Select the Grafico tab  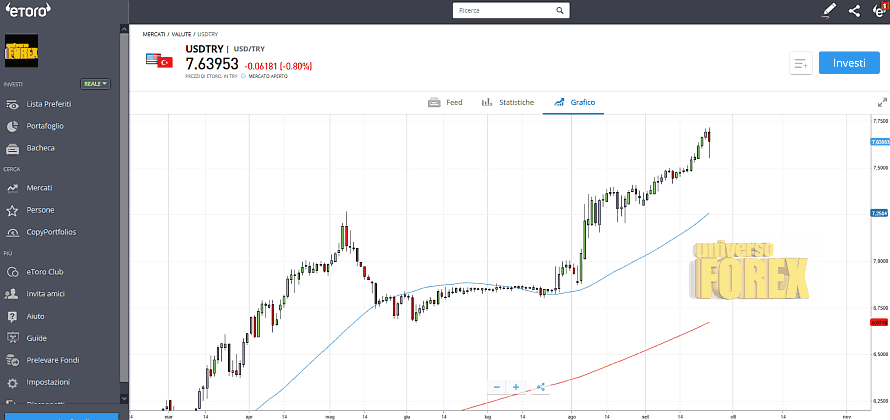[574, 102]
